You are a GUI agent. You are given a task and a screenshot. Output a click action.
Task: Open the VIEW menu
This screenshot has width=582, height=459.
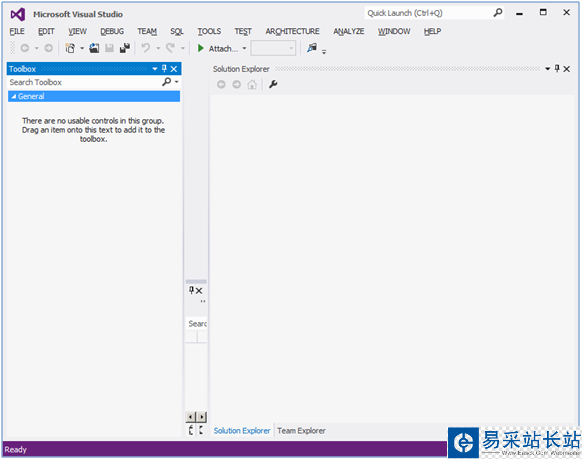[x=77, y=32]
